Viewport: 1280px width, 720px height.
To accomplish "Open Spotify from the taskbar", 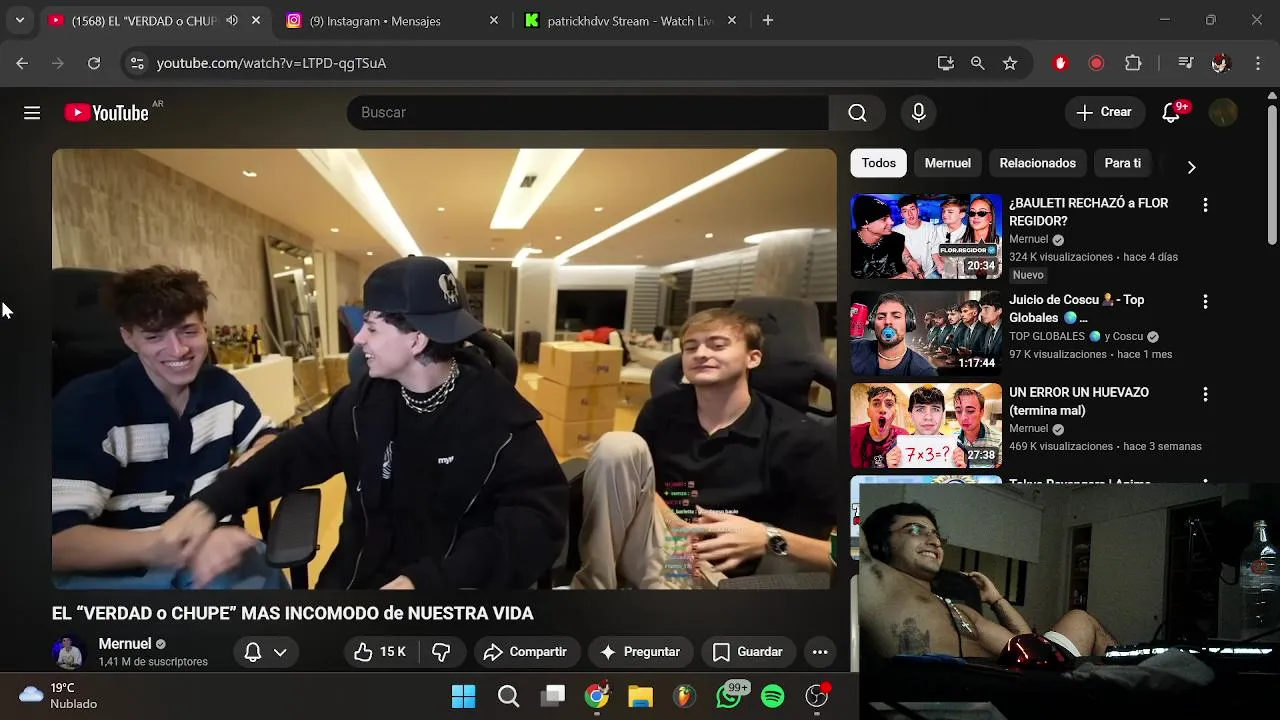I will point(773,696).
